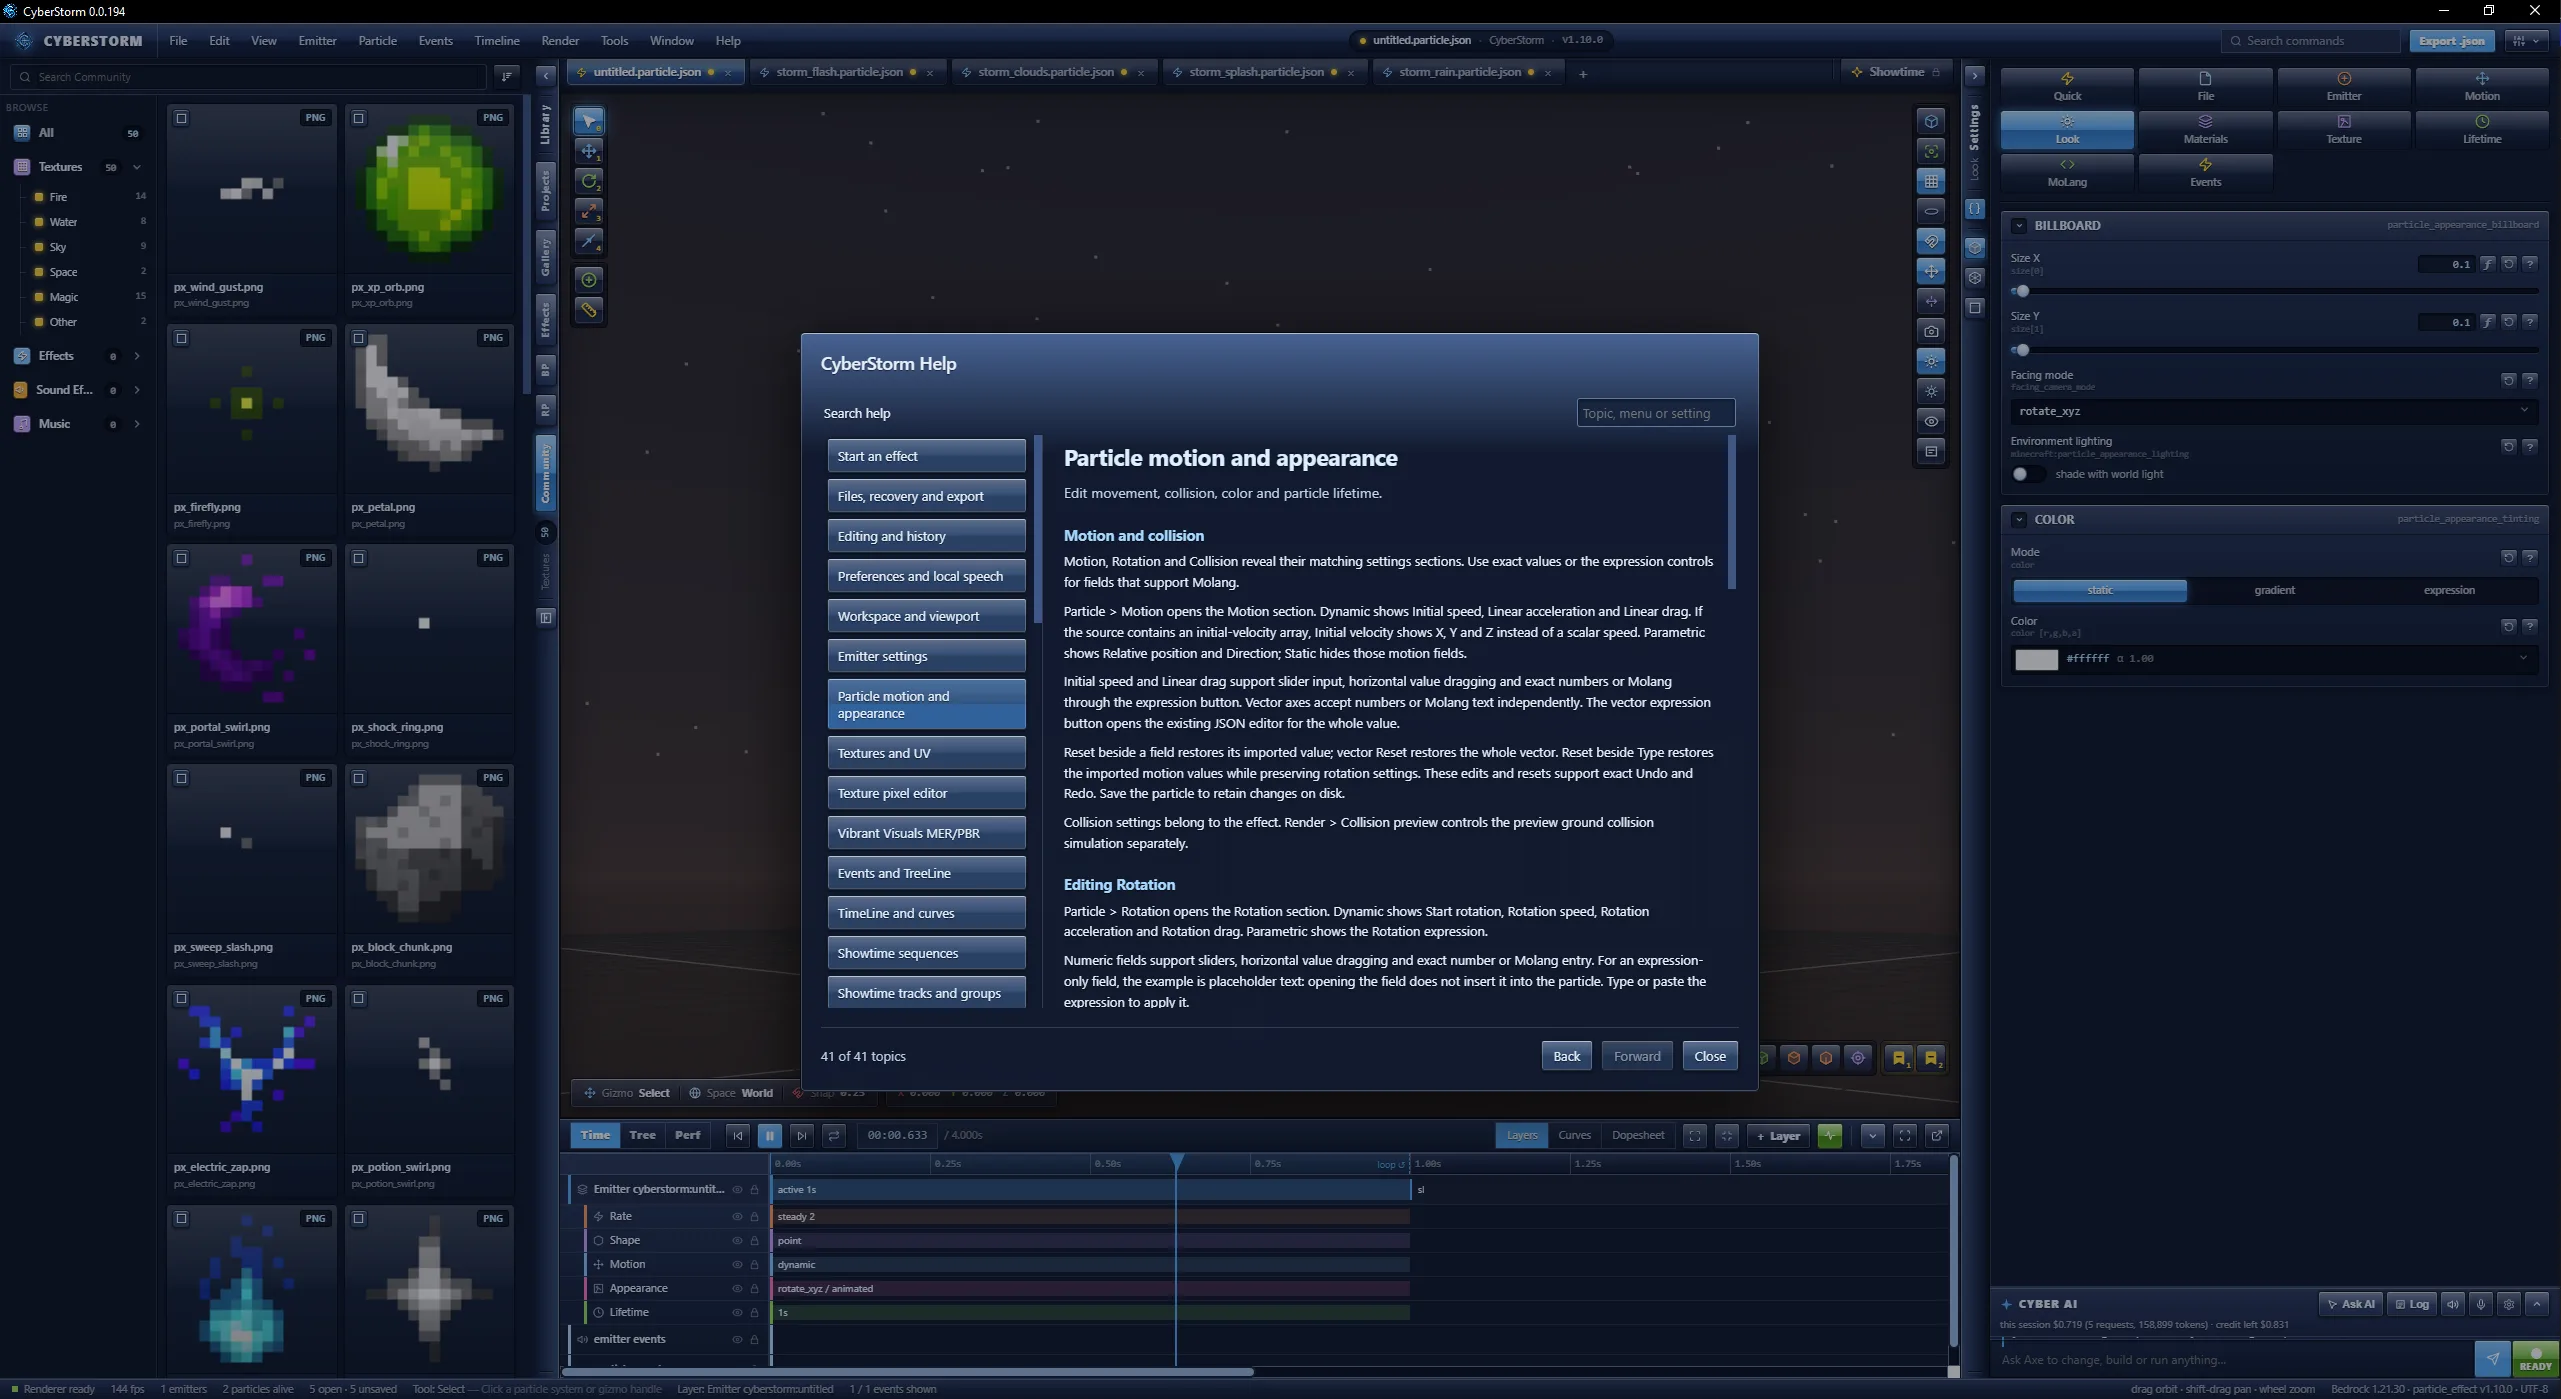Hide the Rate layer with eye icon
The height and width of the screenshot is (1399, 2561).
tap(737, 1217)
